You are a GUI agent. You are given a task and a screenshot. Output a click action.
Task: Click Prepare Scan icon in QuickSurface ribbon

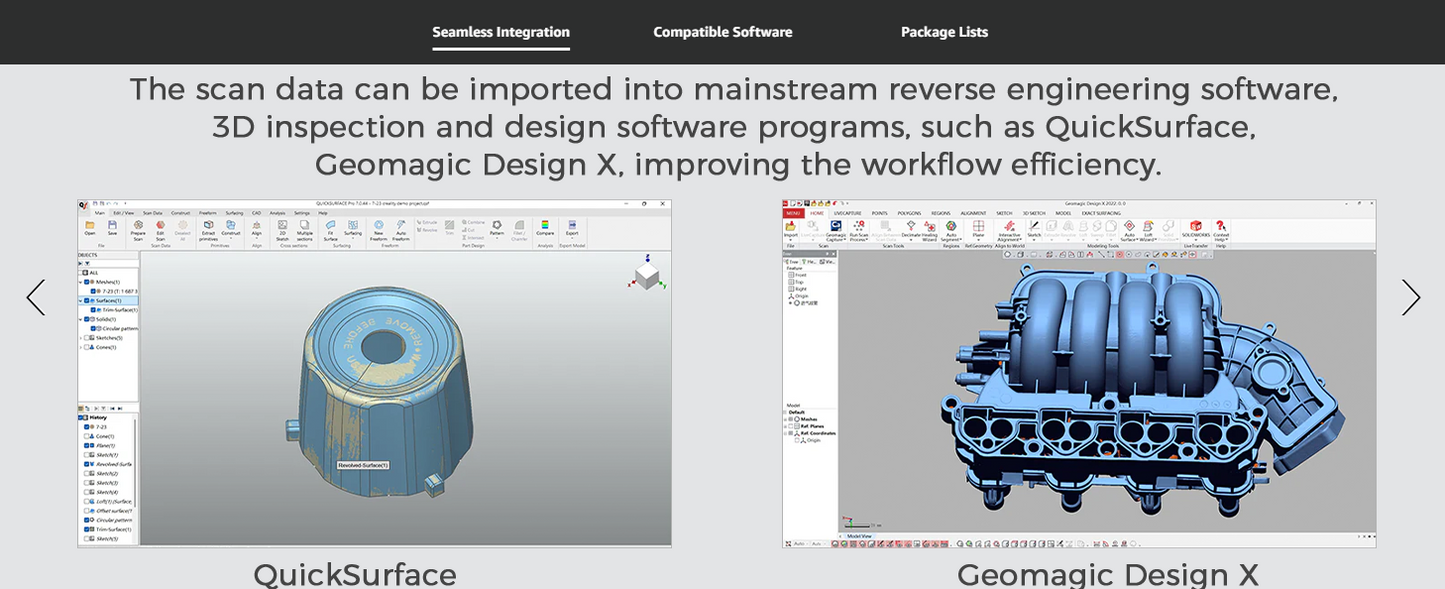pyautogui.click(x=138, y=227)
